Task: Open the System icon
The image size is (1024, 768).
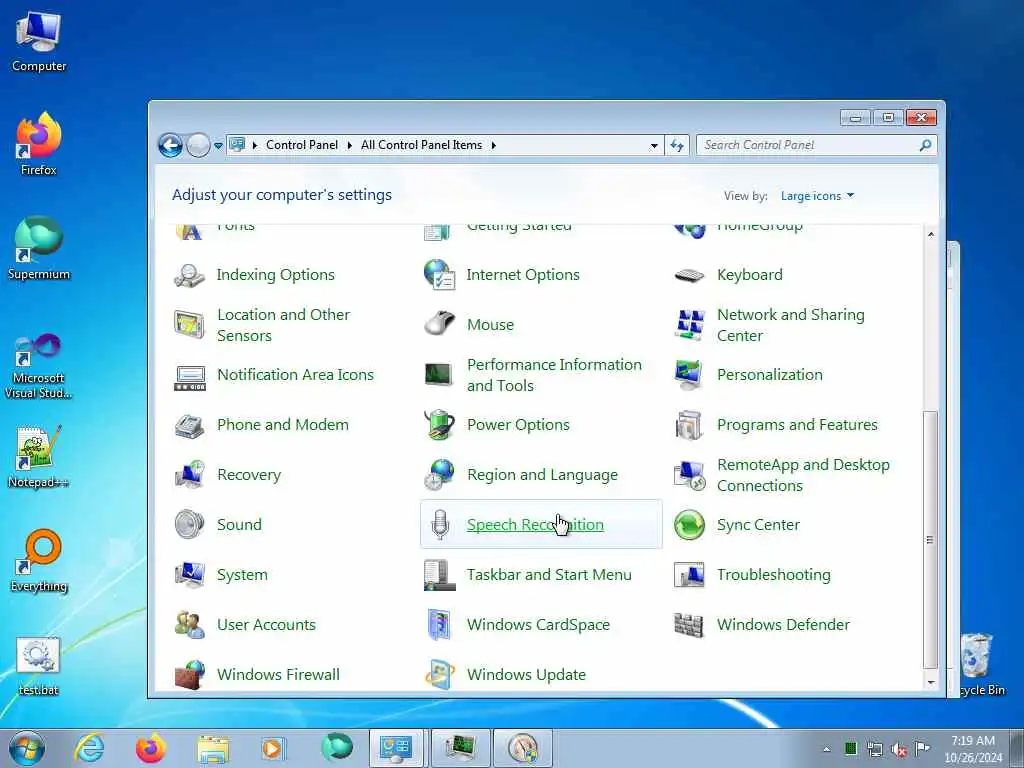Action: click(189, 575)
